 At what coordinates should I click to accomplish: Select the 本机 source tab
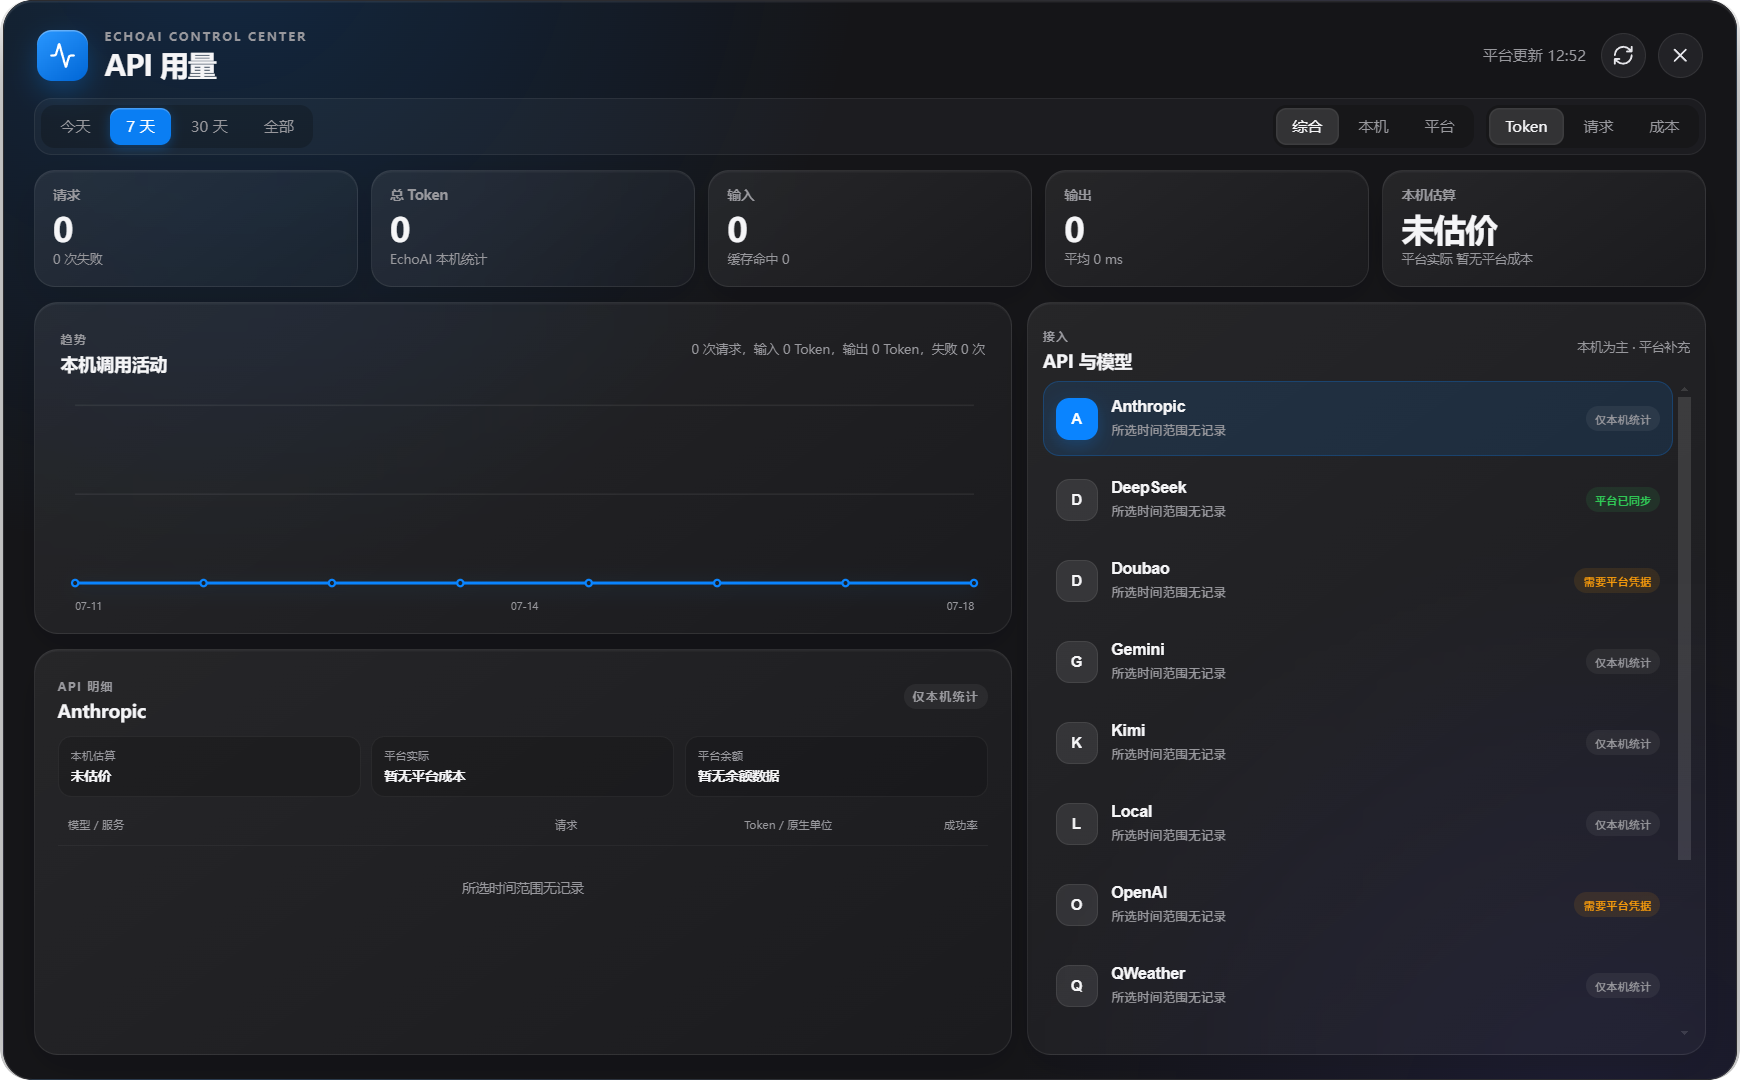click(1373, 127)
